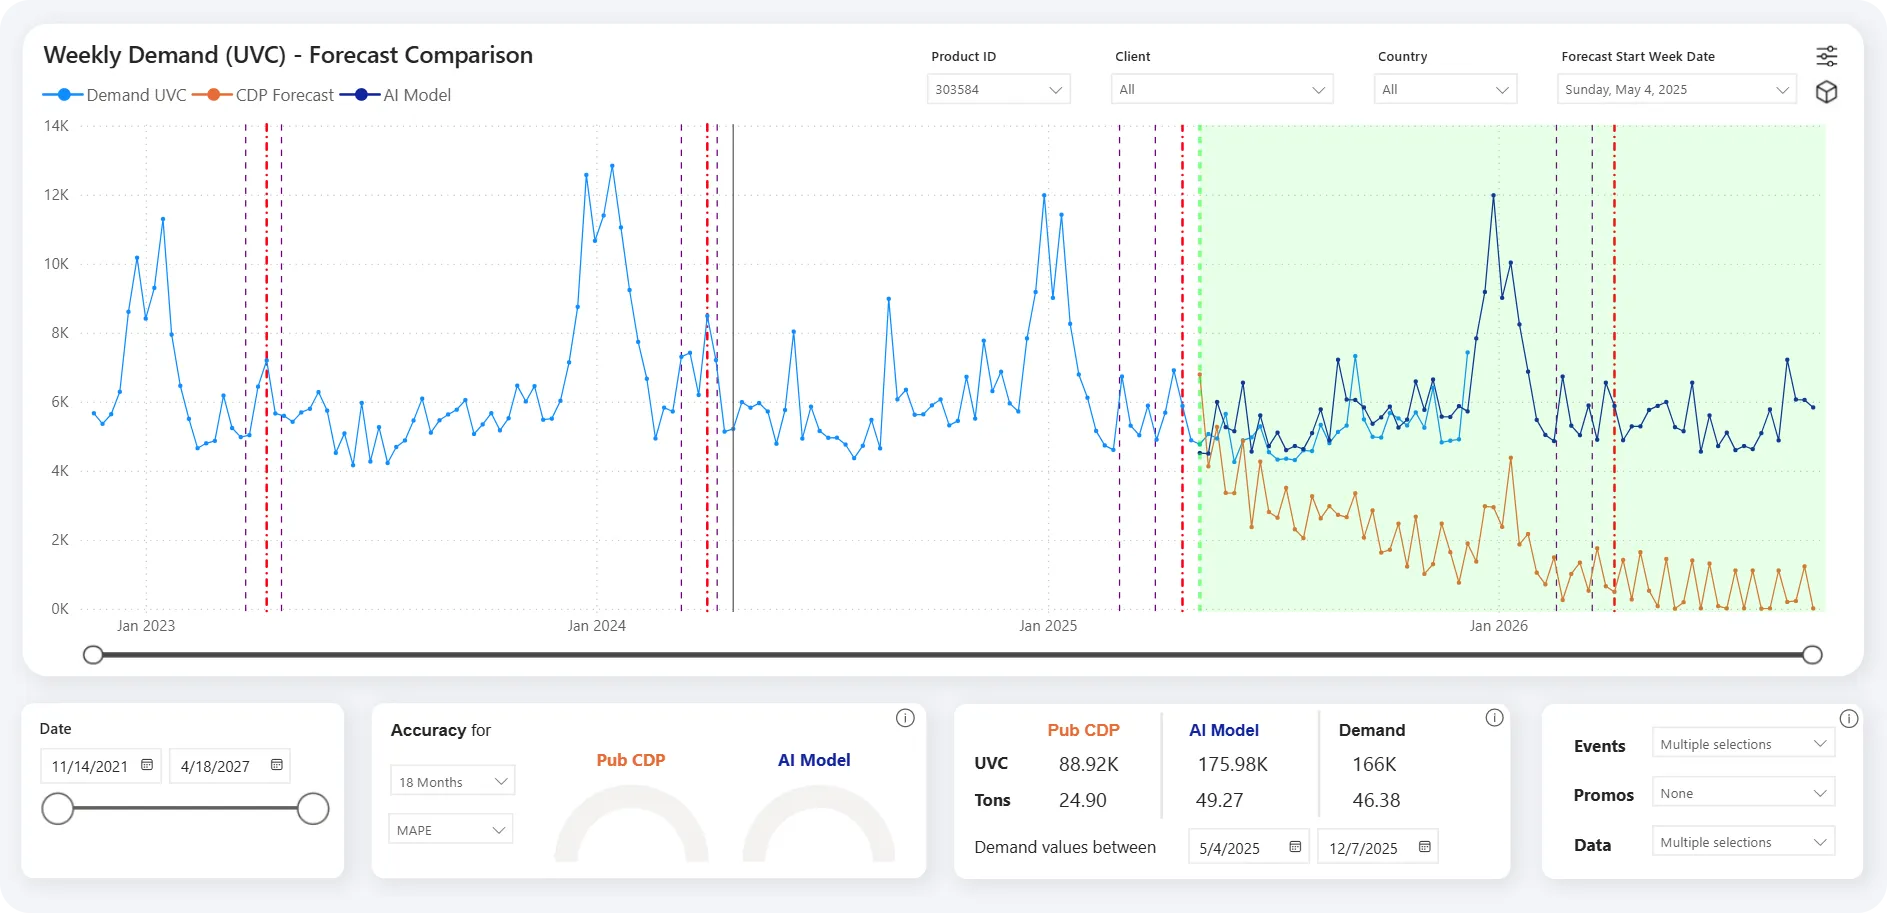Open calendar picker for 4/18/2027 date
Screen dimensions: 1887x913
(x=277, y=765)
